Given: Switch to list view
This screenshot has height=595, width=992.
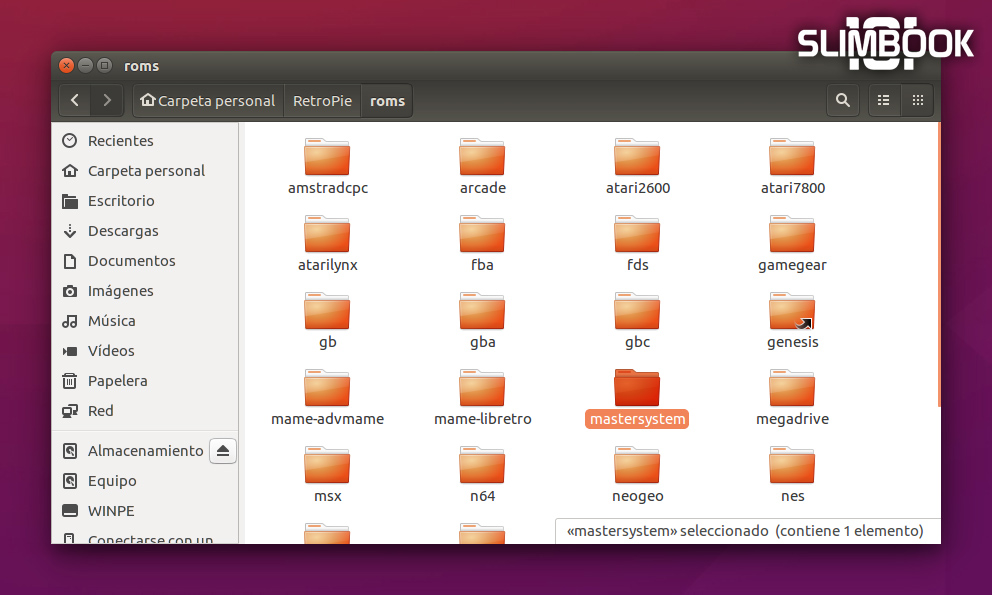Looking at the screenshot, I should [x=883, y=100].
